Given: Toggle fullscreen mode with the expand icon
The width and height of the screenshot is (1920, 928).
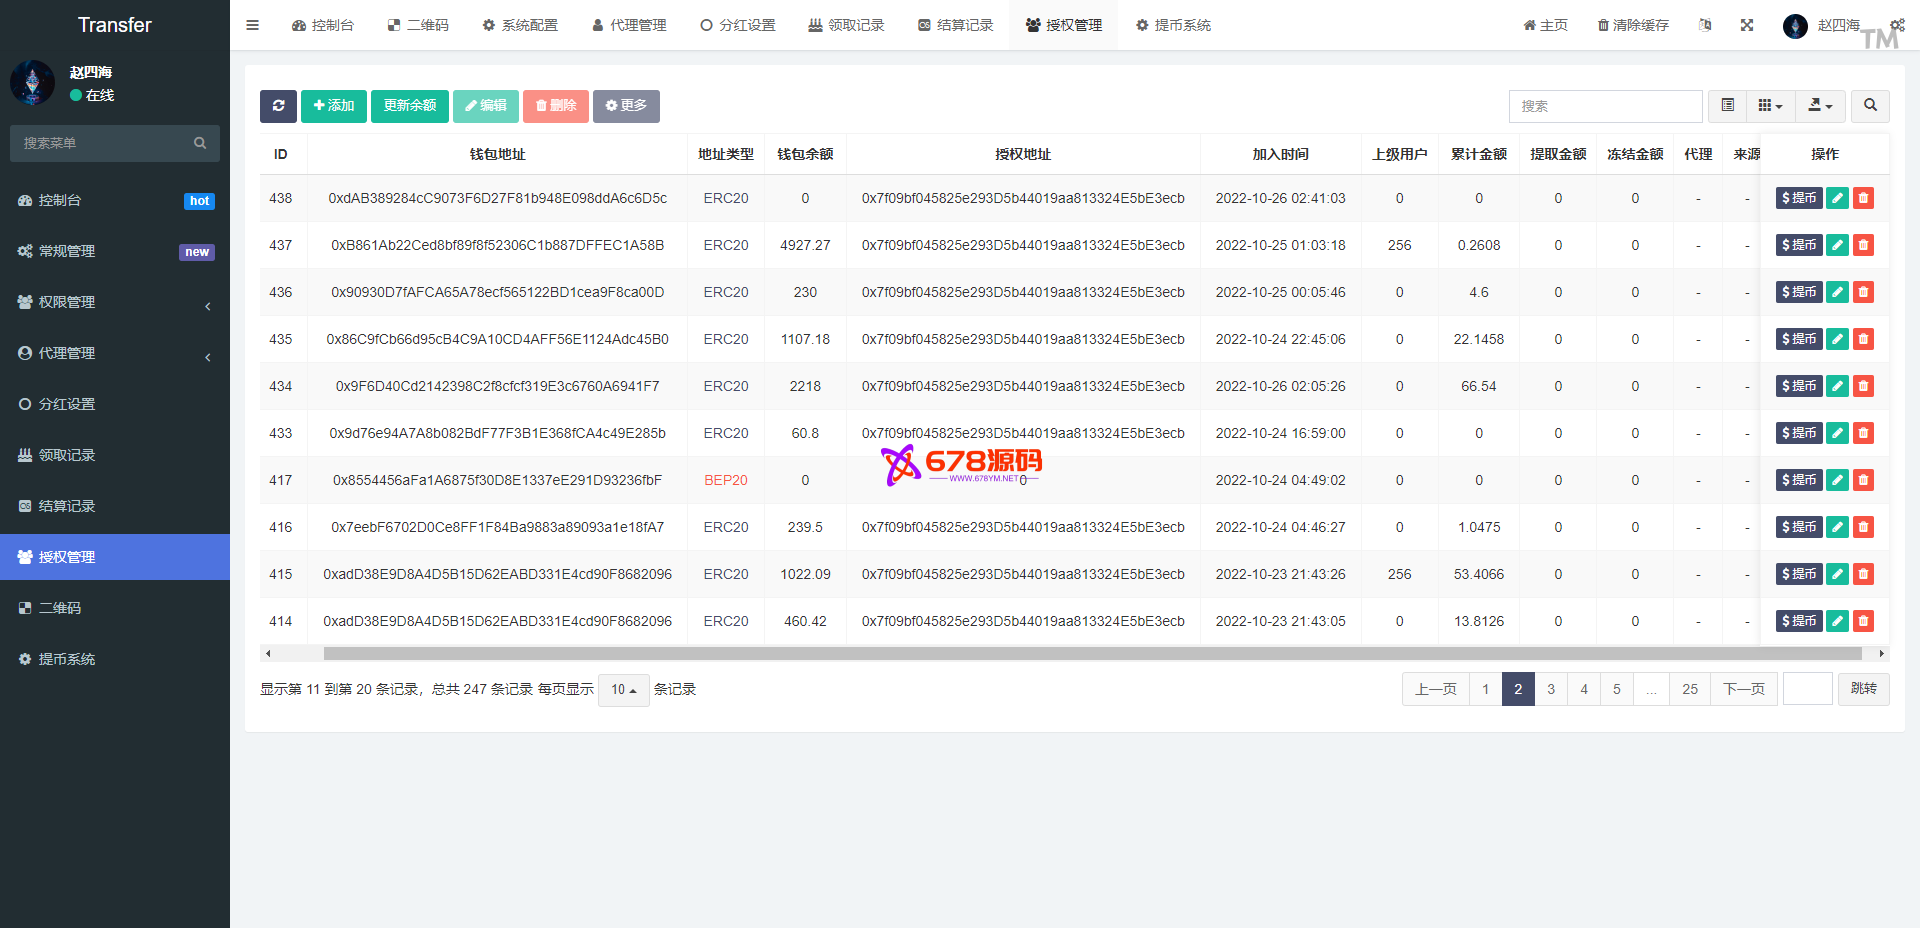Looking at the screenshot, I should click(1747, 25).
